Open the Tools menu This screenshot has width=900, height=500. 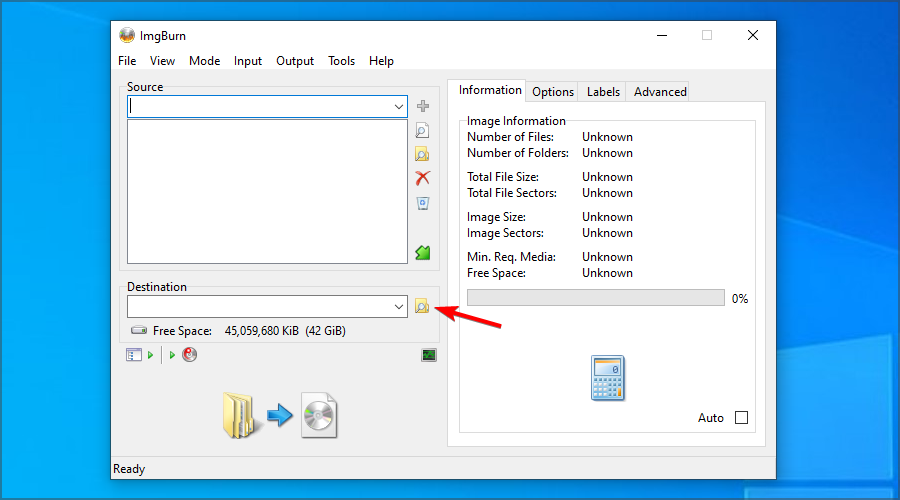pos(341,61)
